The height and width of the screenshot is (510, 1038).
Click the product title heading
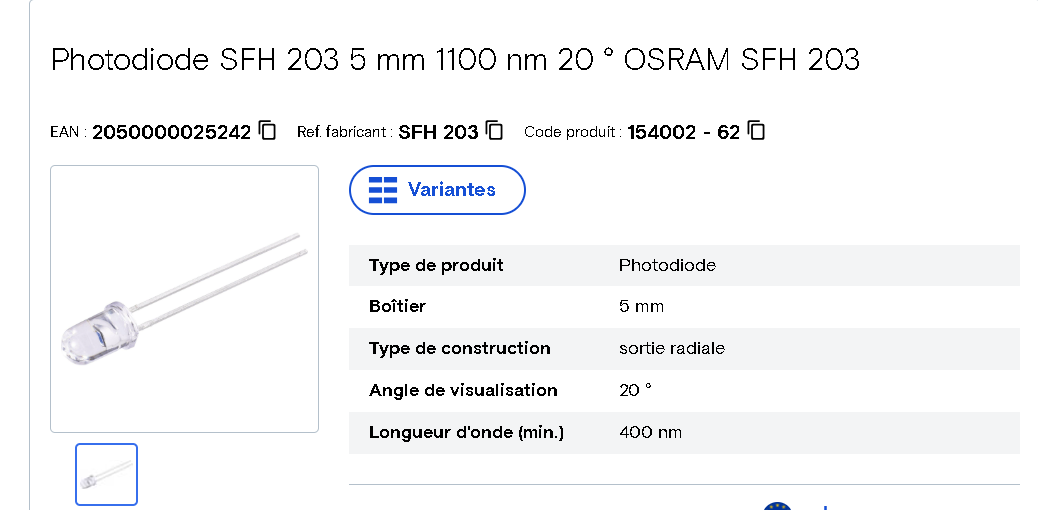pyautogui.click(x=455, y=60)
